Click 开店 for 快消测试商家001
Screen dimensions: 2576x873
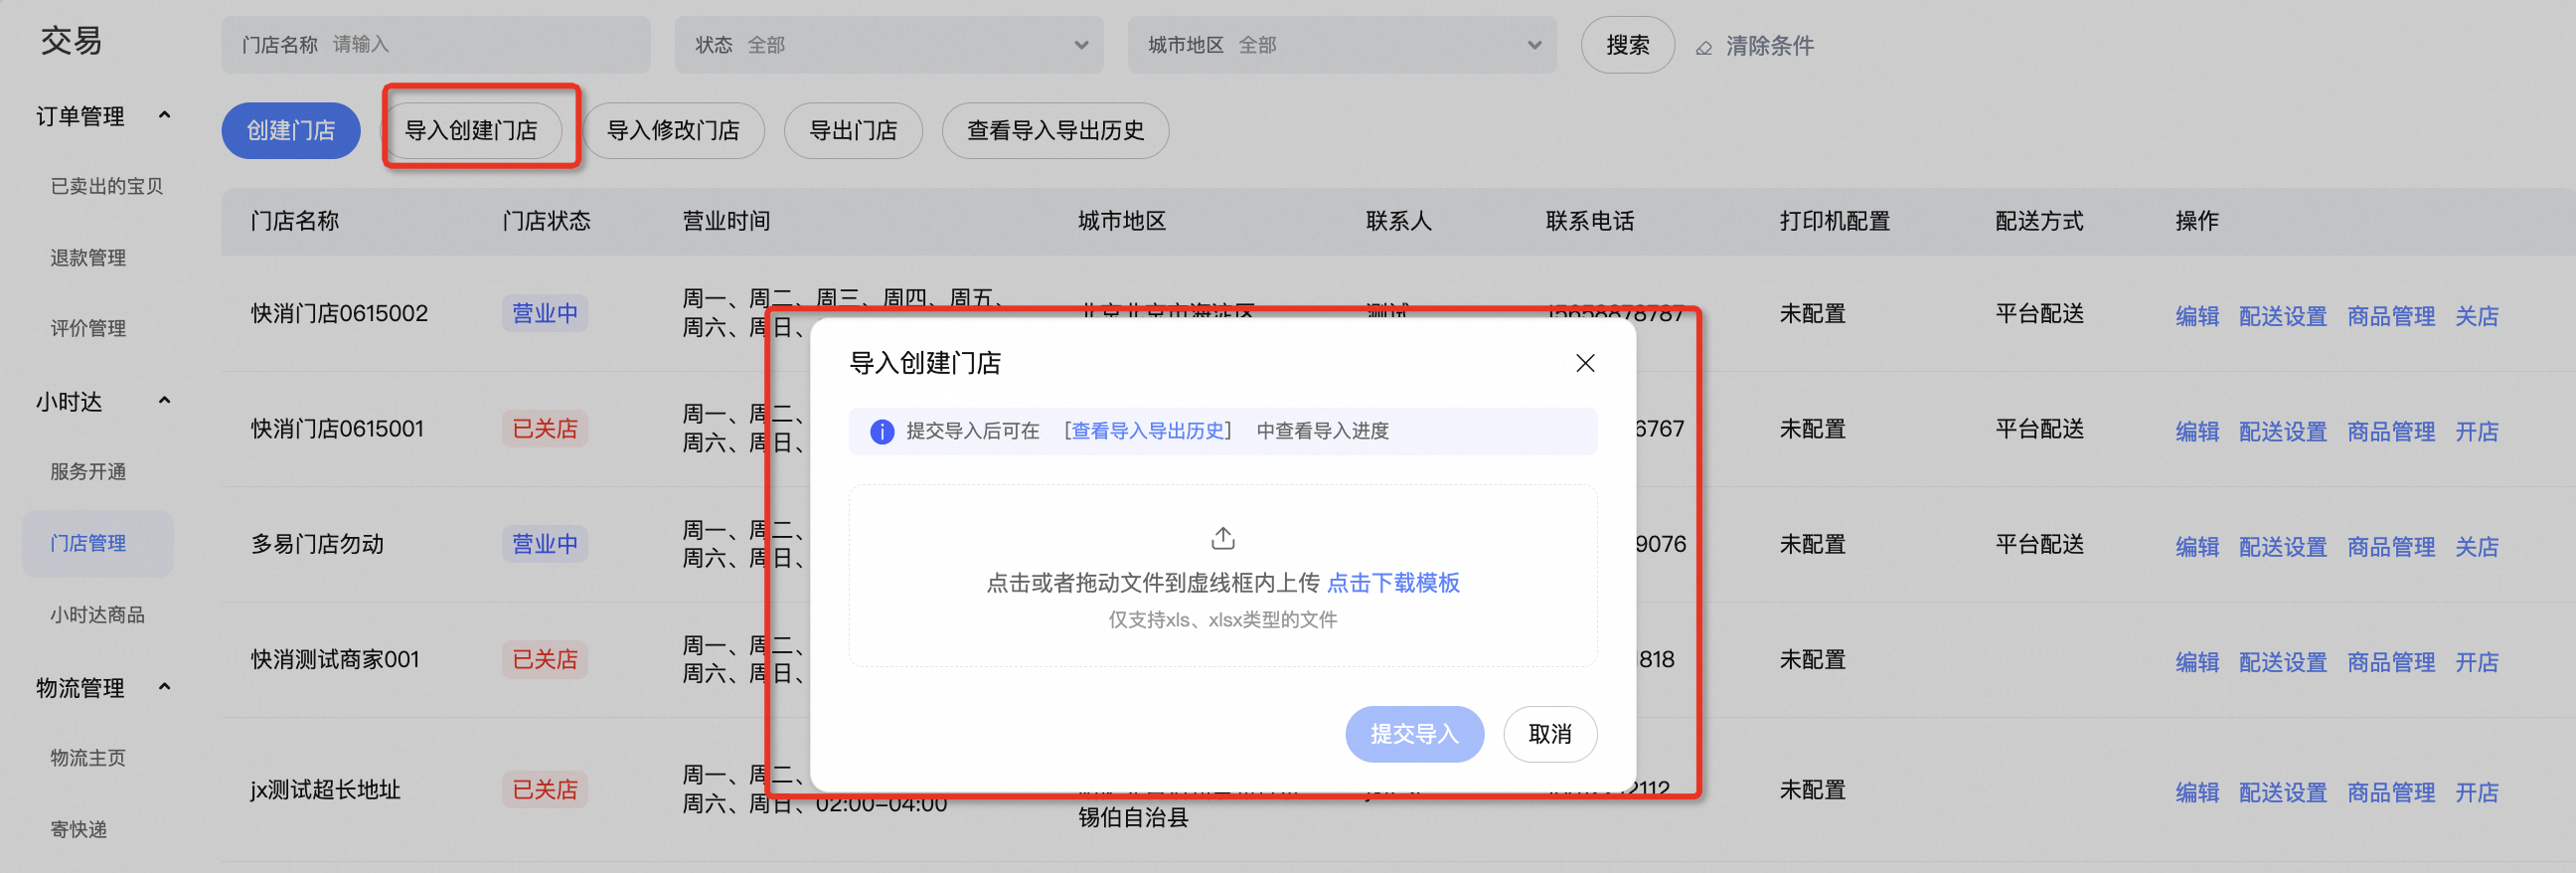2477,662
